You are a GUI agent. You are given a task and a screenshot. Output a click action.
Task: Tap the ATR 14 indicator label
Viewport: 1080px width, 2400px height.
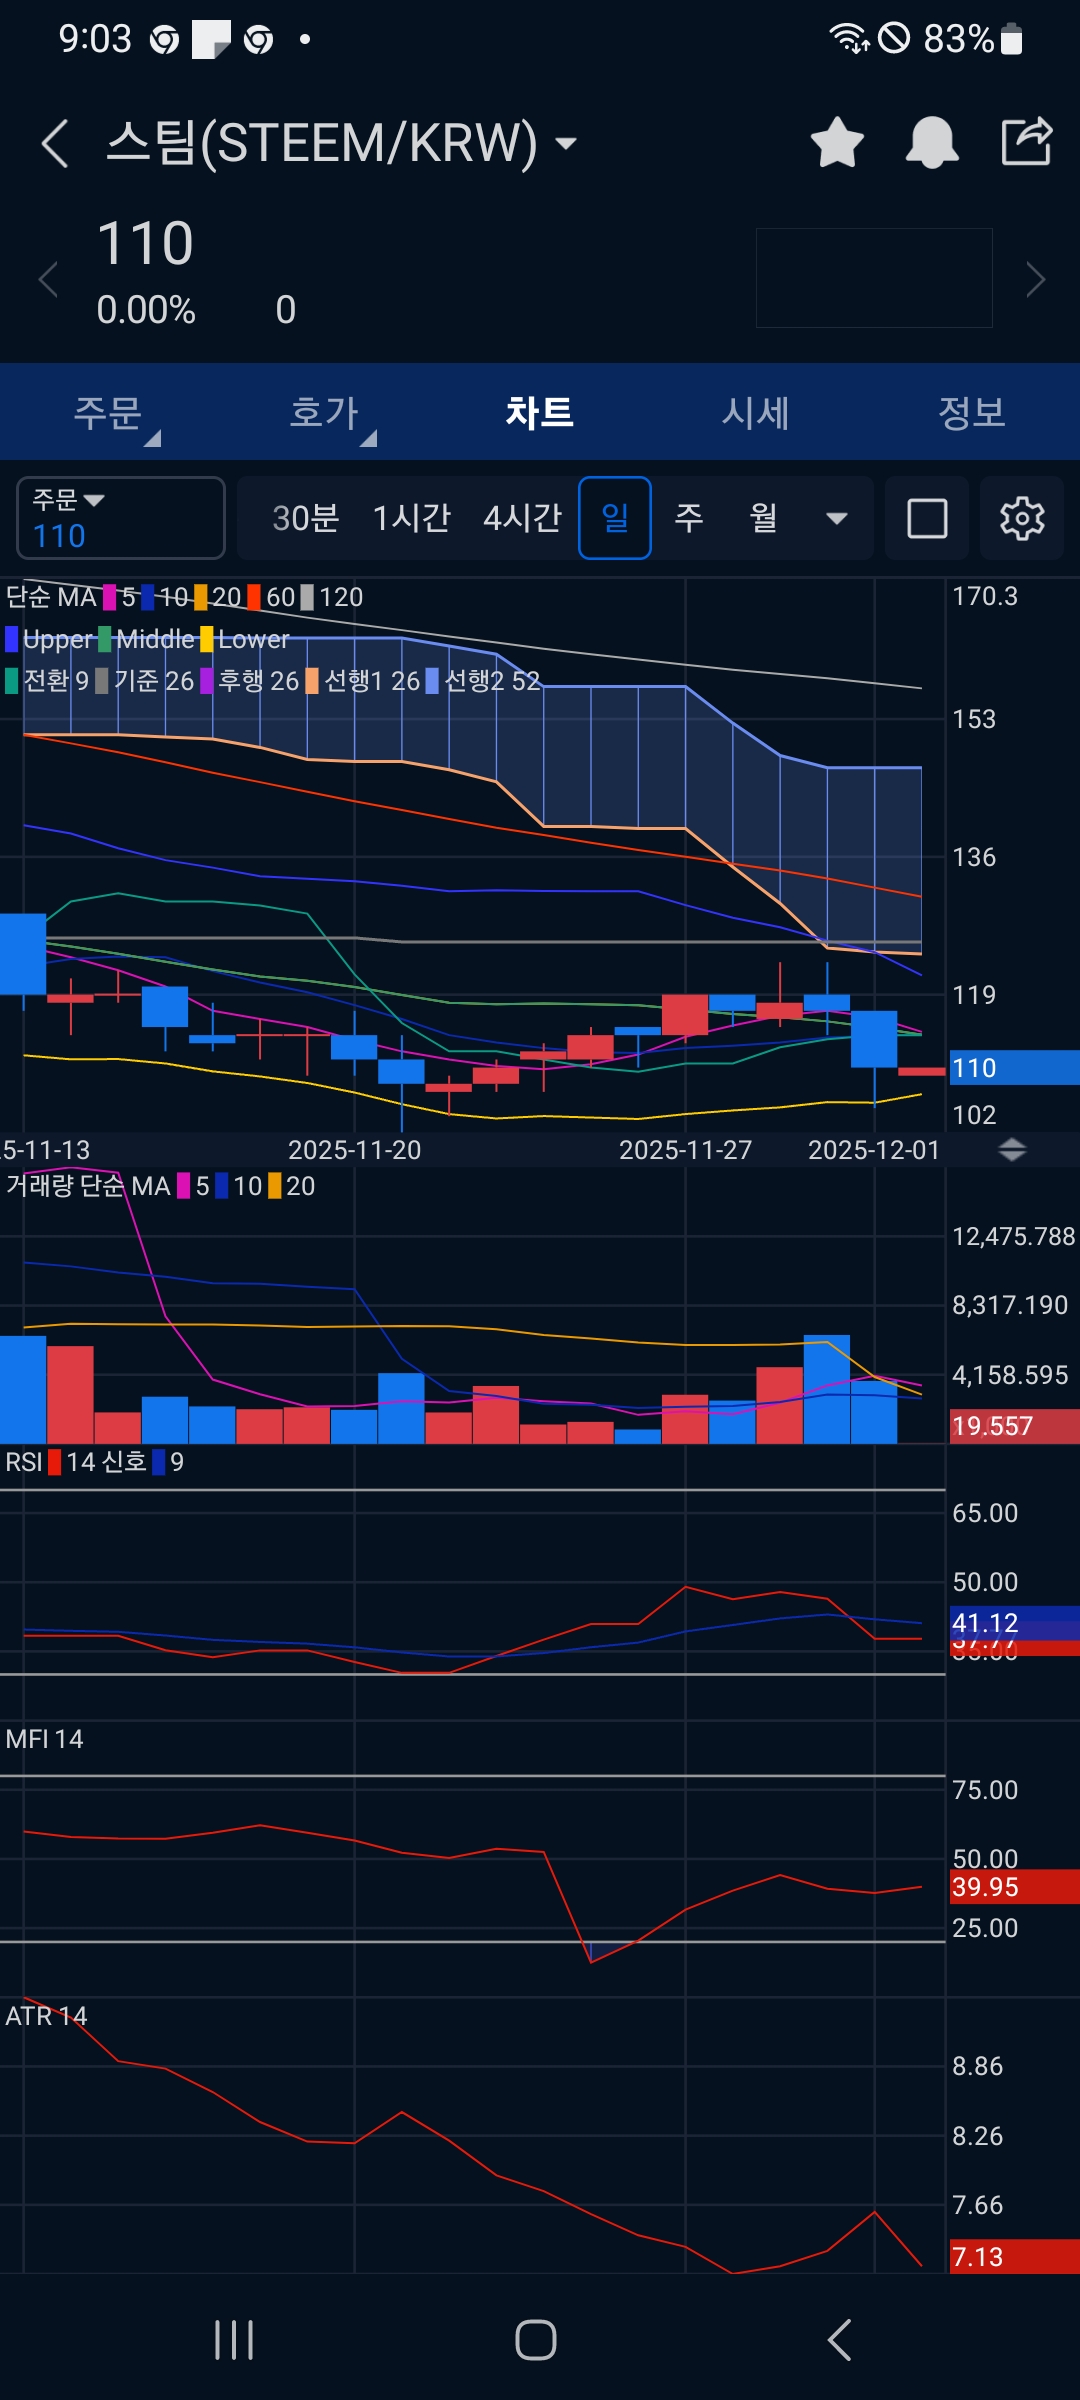point(46,2016)
